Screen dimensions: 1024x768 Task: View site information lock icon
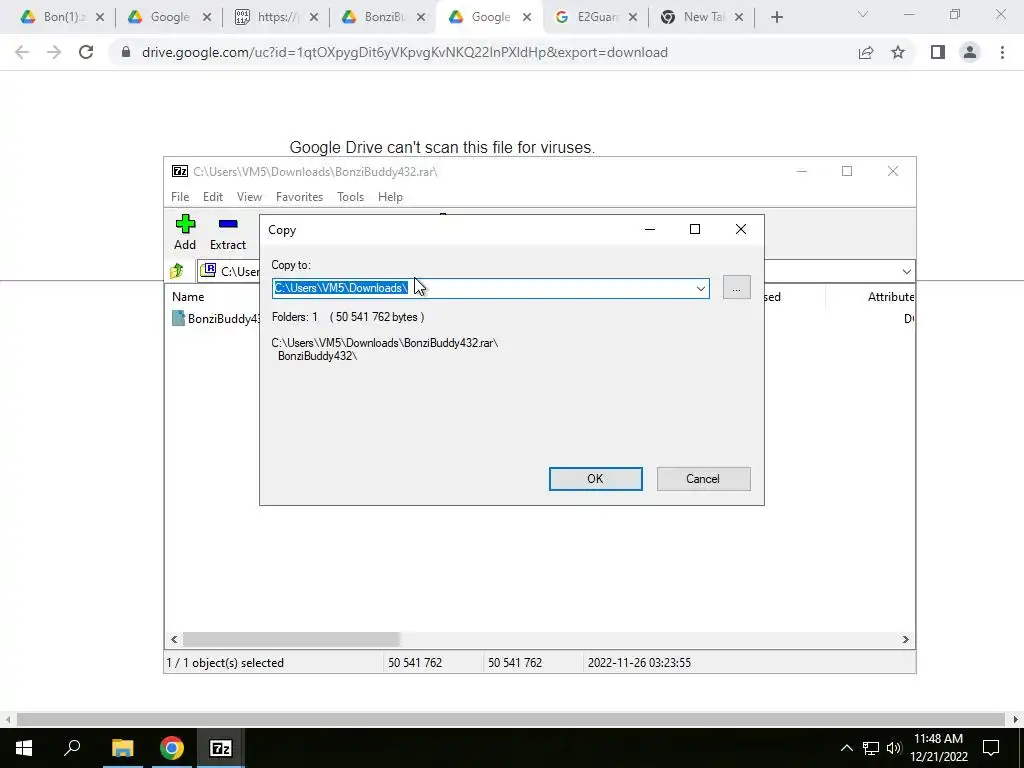click(126, 52)
